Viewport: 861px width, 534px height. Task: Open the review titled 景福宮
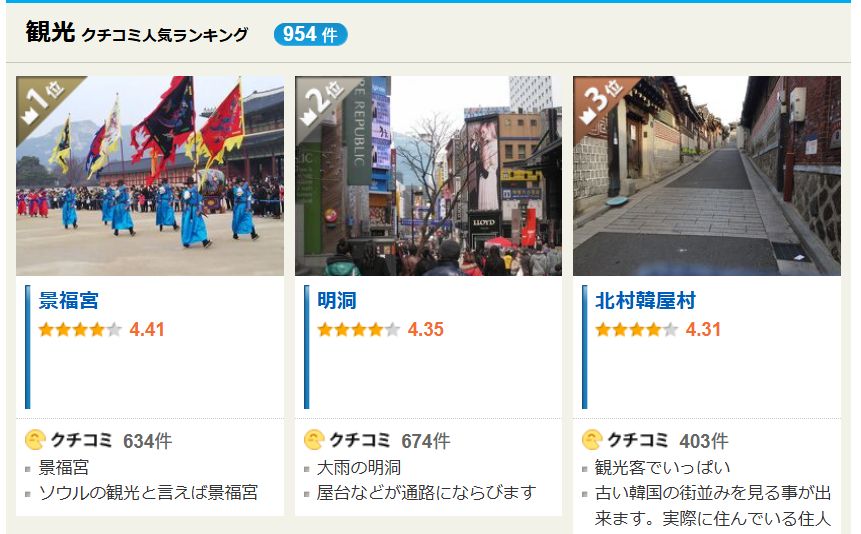64,468
